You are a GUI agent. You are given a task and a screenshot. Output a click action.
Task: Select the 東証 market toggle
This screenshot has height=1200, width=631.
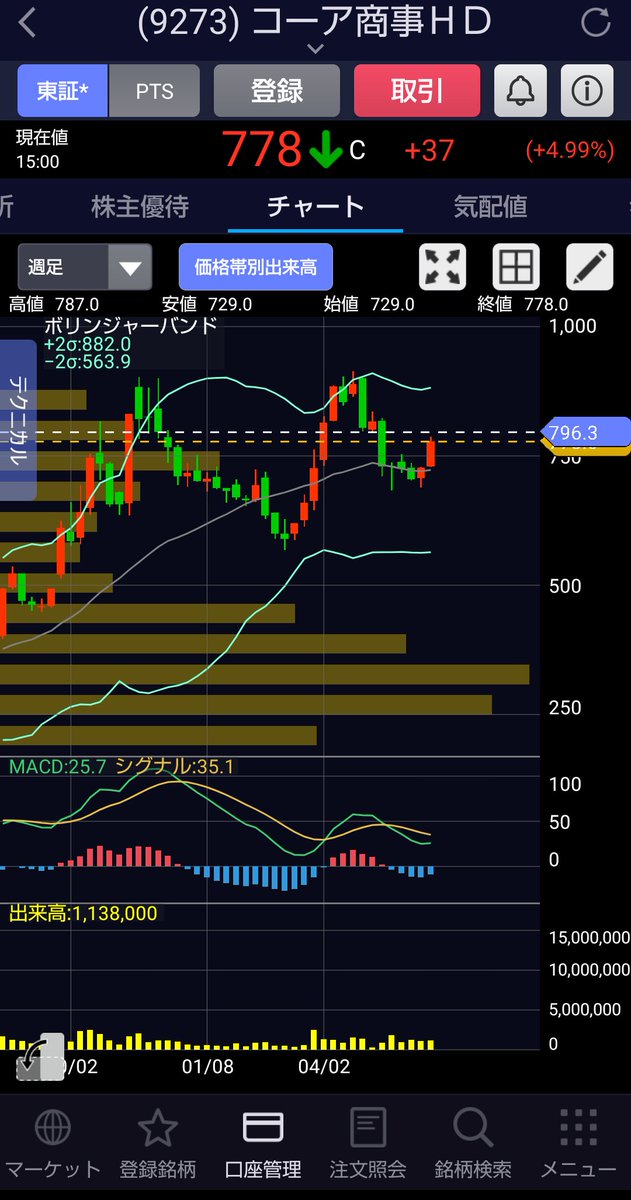pyautogui.click(x=62, y=91)
